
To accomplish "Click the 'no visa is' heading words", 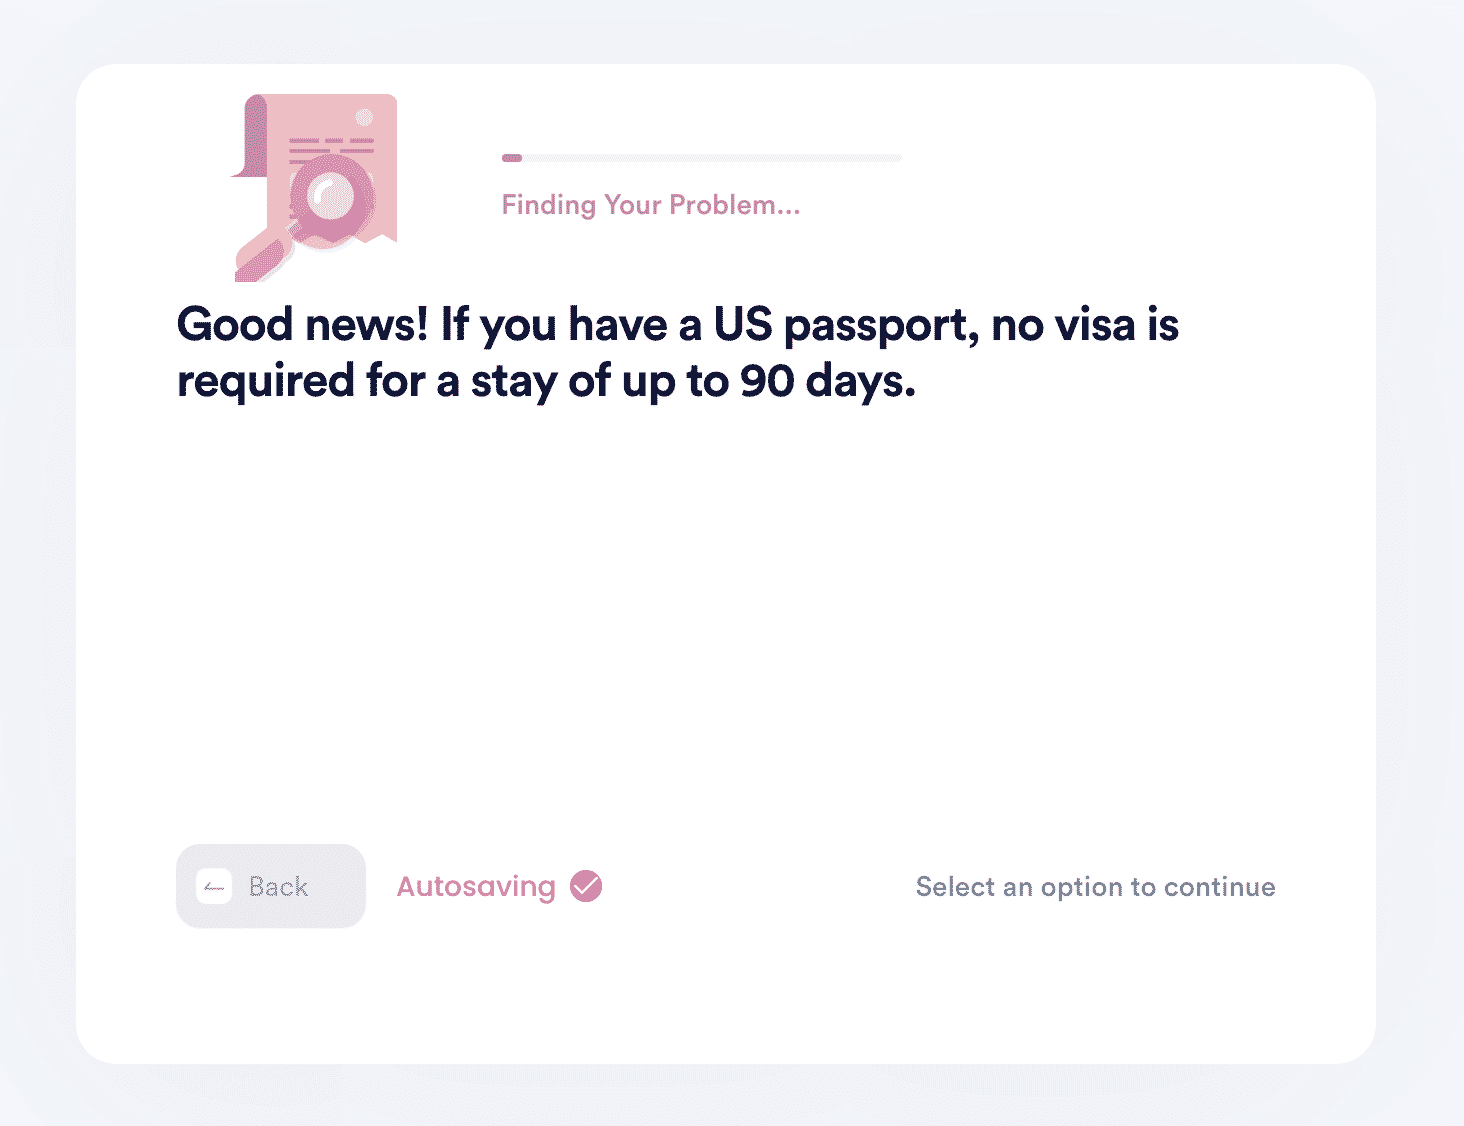I will pos(1085,325).
